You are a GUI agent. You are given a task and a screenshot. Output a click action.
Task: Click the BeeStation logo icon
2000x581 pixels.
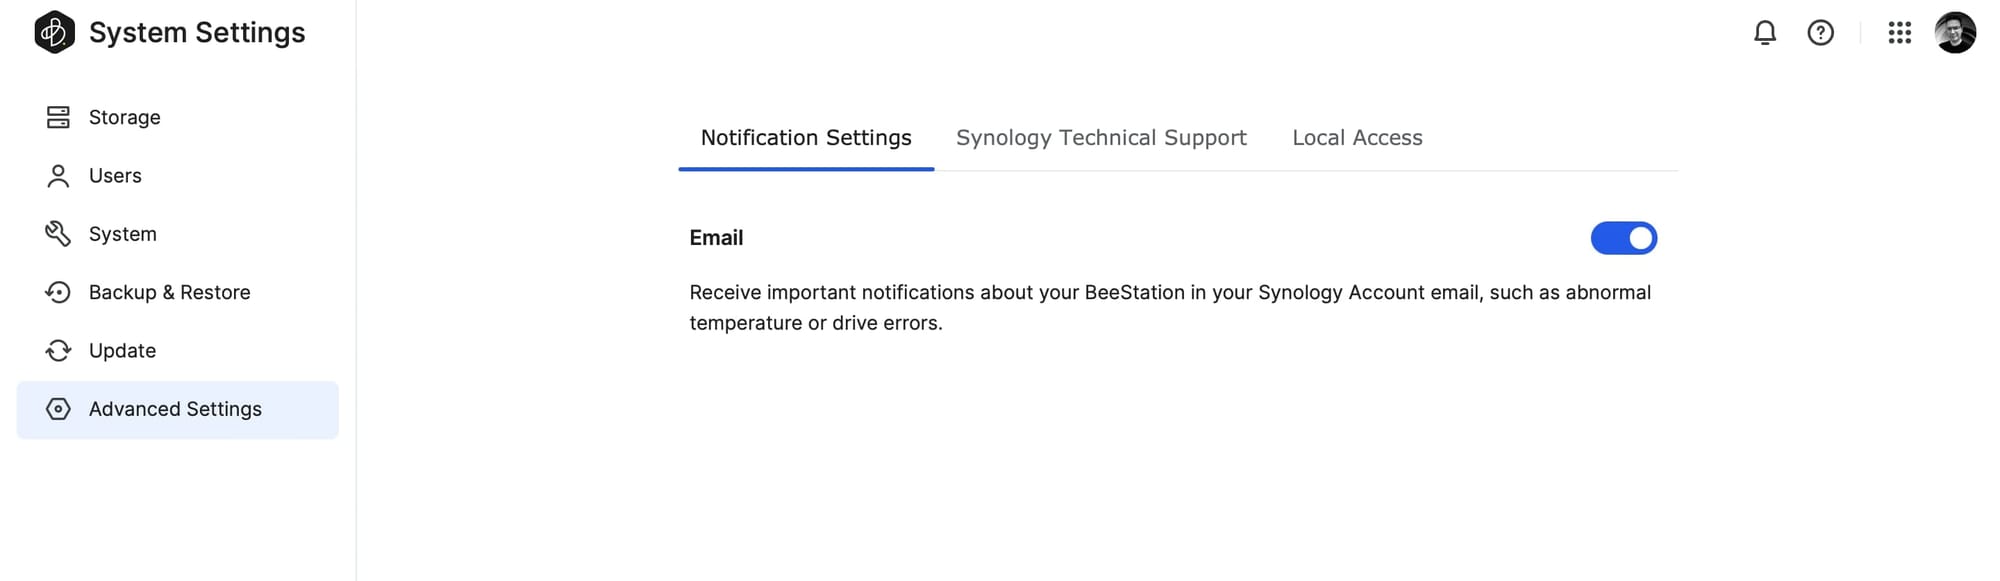click(54, 32)
